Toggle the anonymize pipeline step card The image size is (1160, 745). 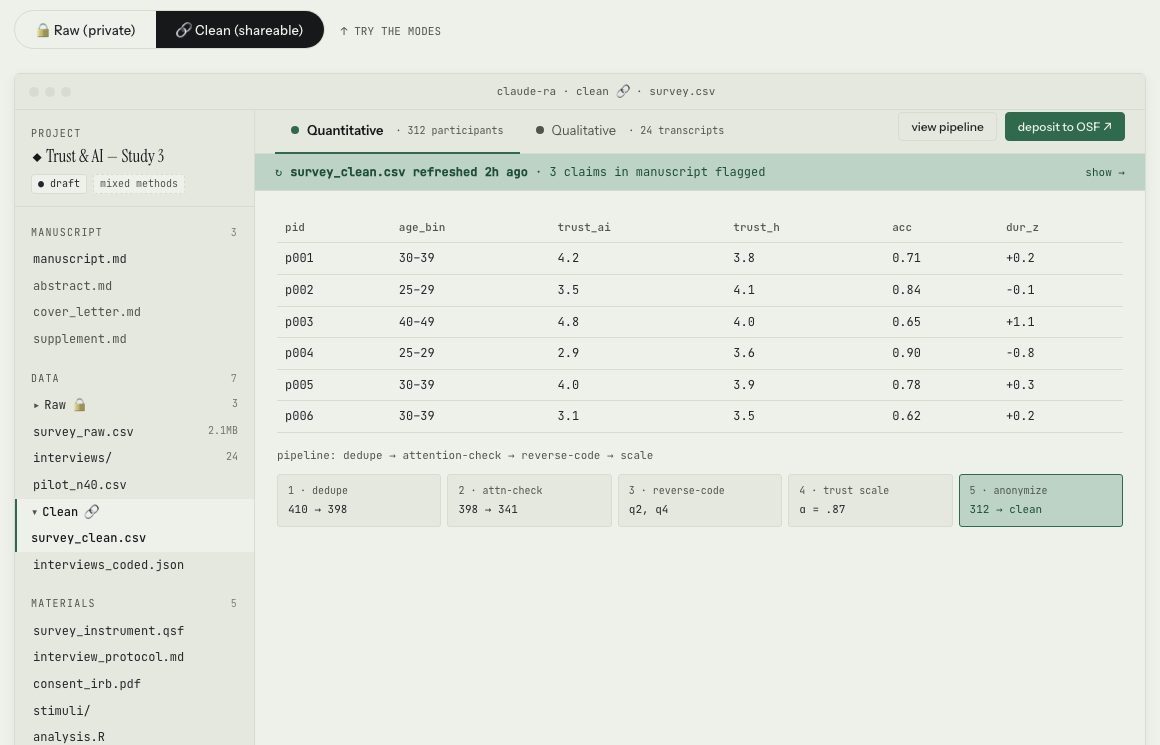click(x=1040, y=499)
